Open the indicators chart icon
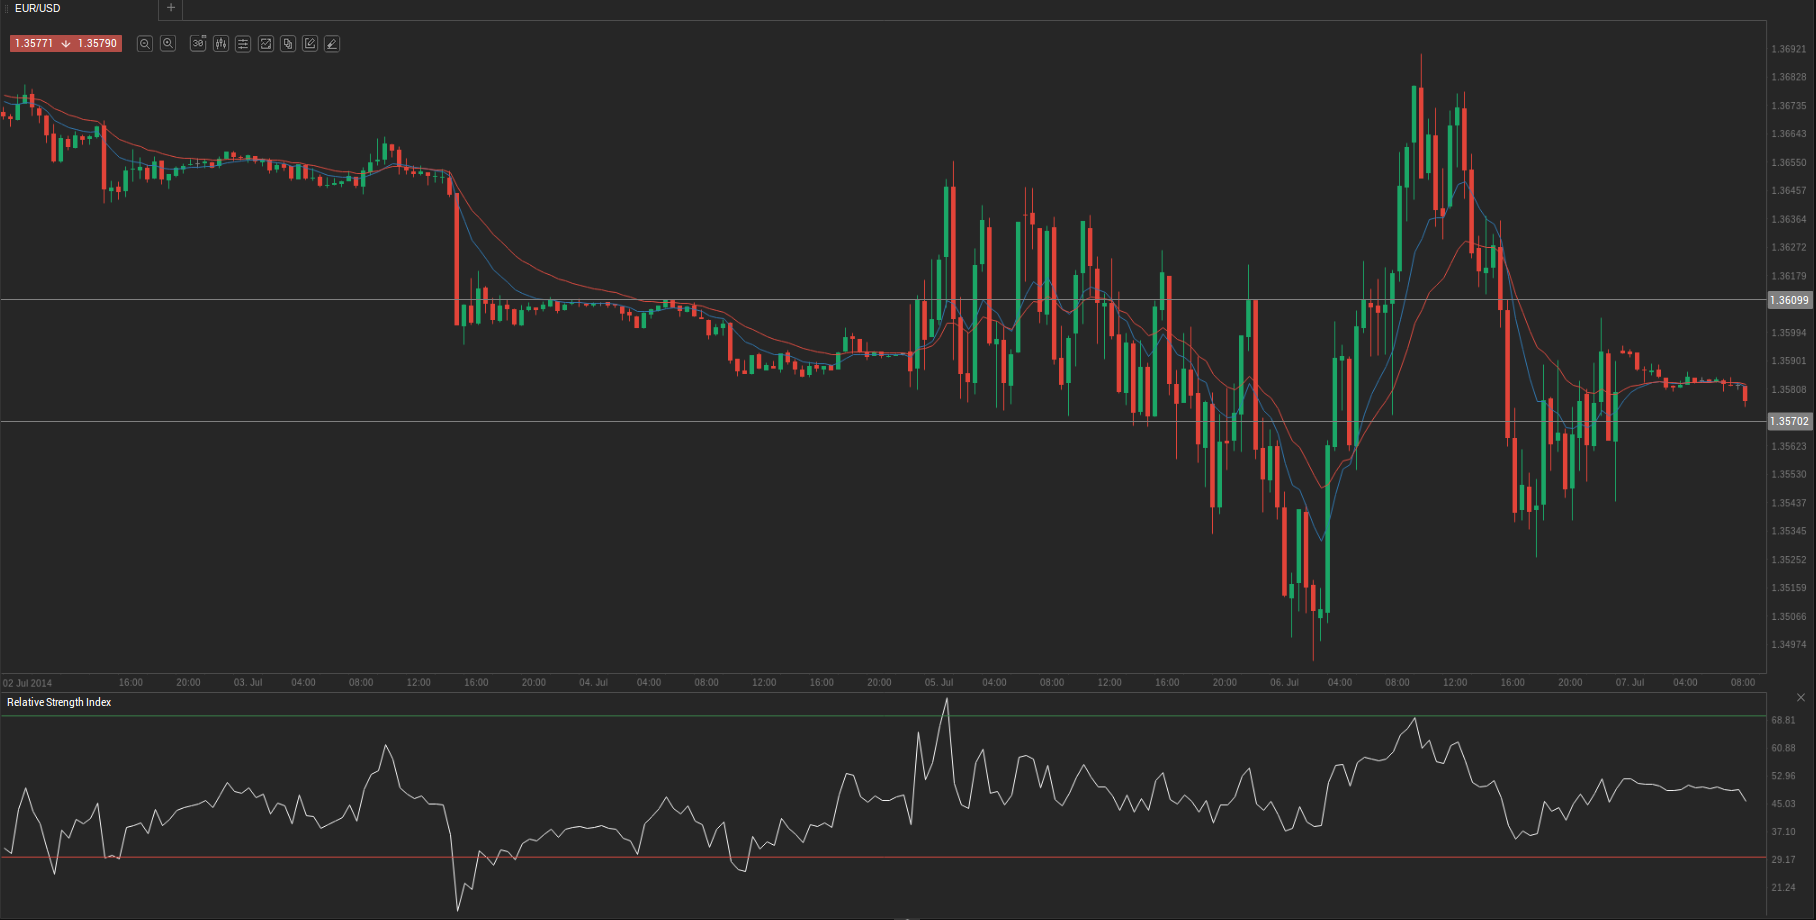1816x920 pixels. click(266, 44)
